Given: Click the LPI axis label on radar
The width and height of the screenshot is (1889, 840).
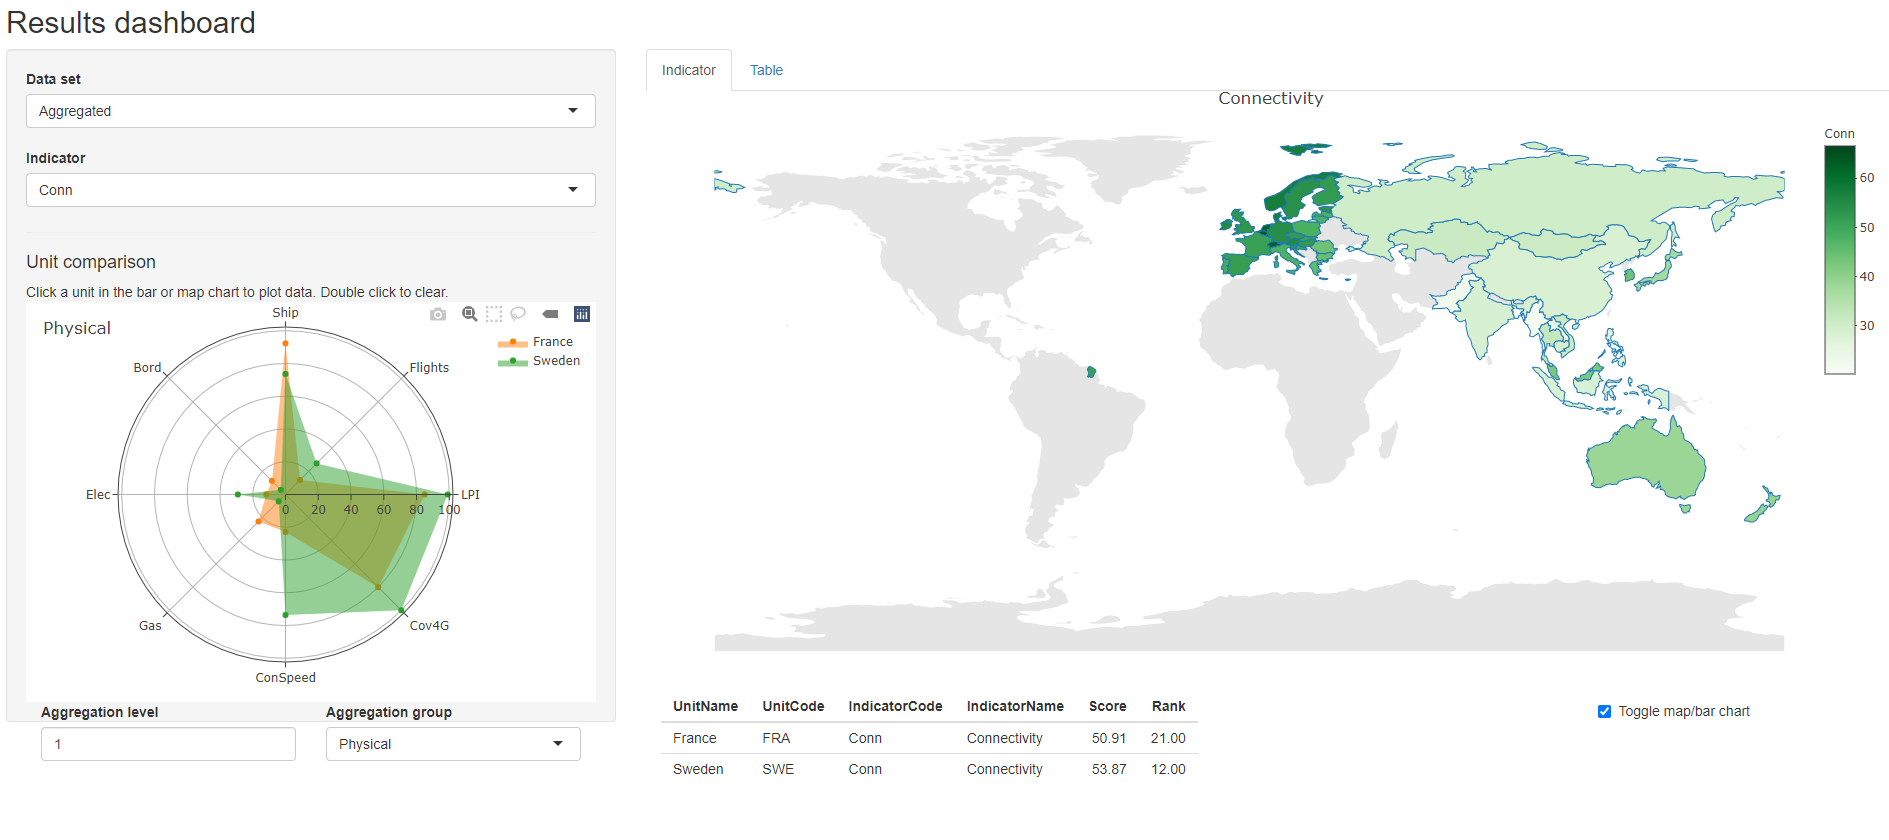Looking at the screenshot, I should click(470, 495).
